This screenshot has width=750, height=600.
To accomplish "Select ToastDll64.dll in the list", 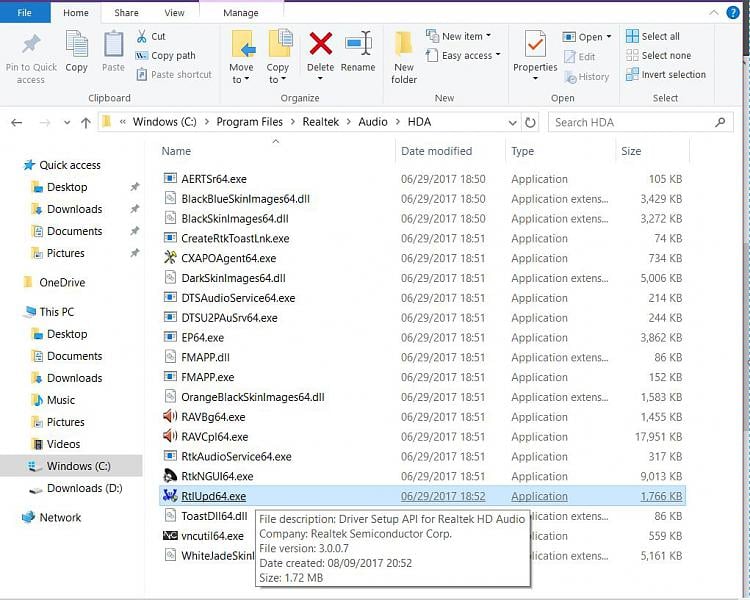I will [x=206, y=516].
